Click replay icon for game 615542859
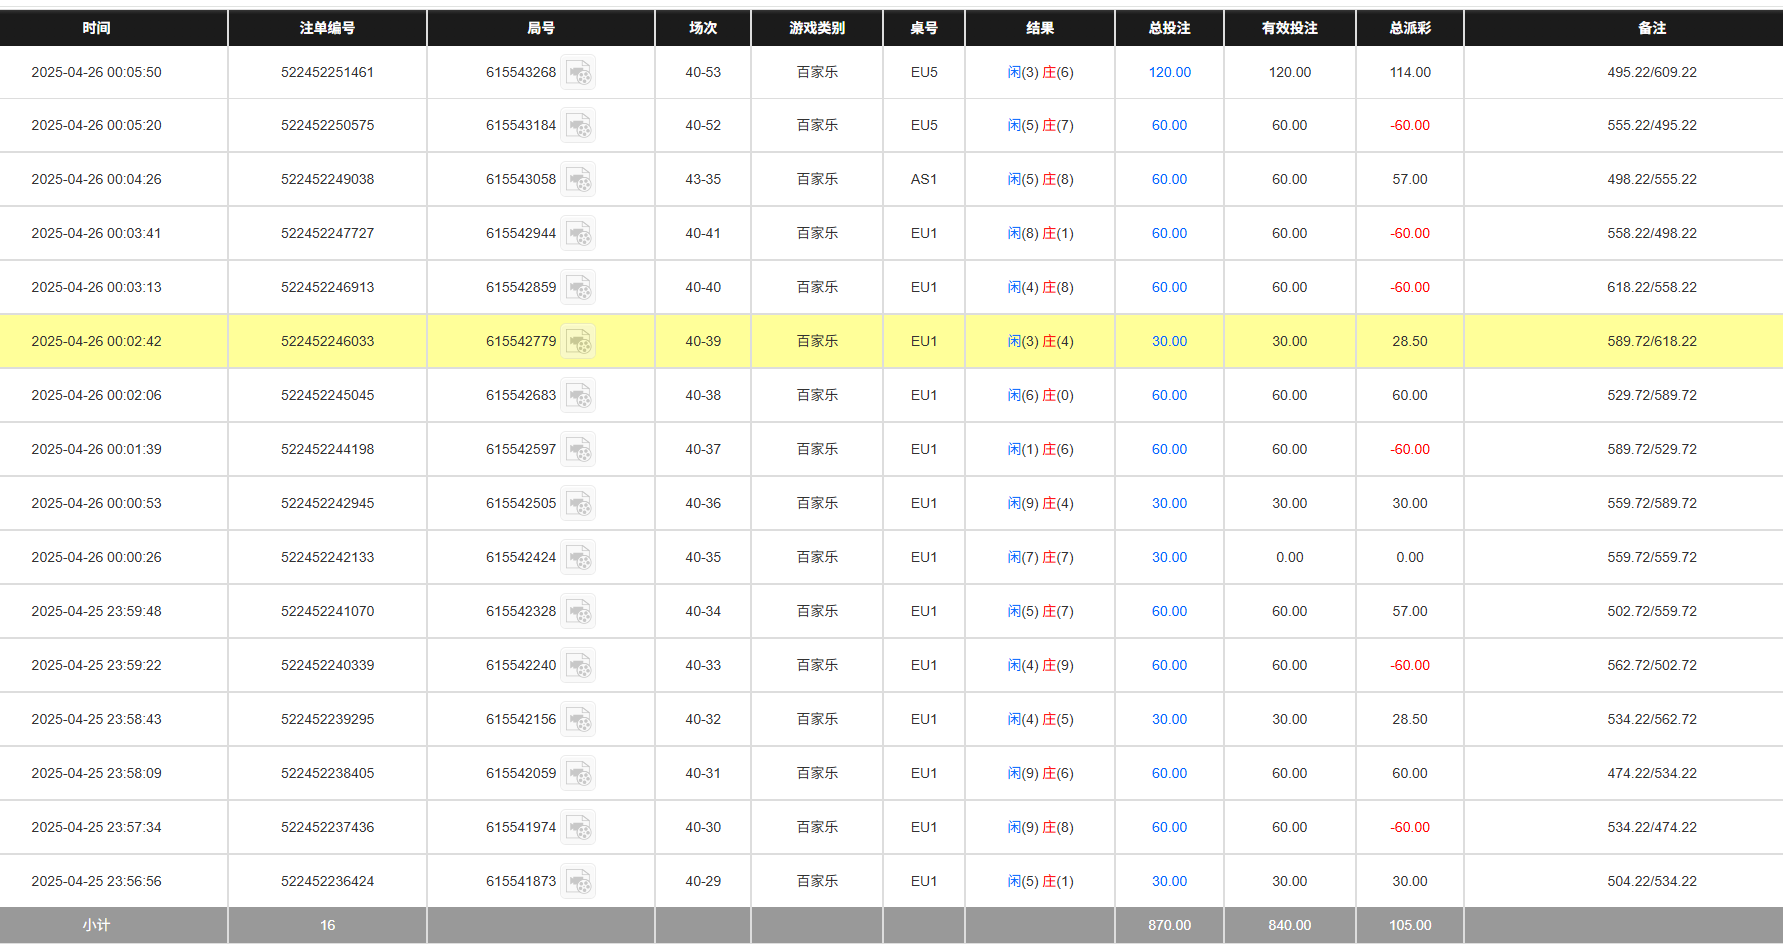Screen dimensions: 1783x944 579,287
